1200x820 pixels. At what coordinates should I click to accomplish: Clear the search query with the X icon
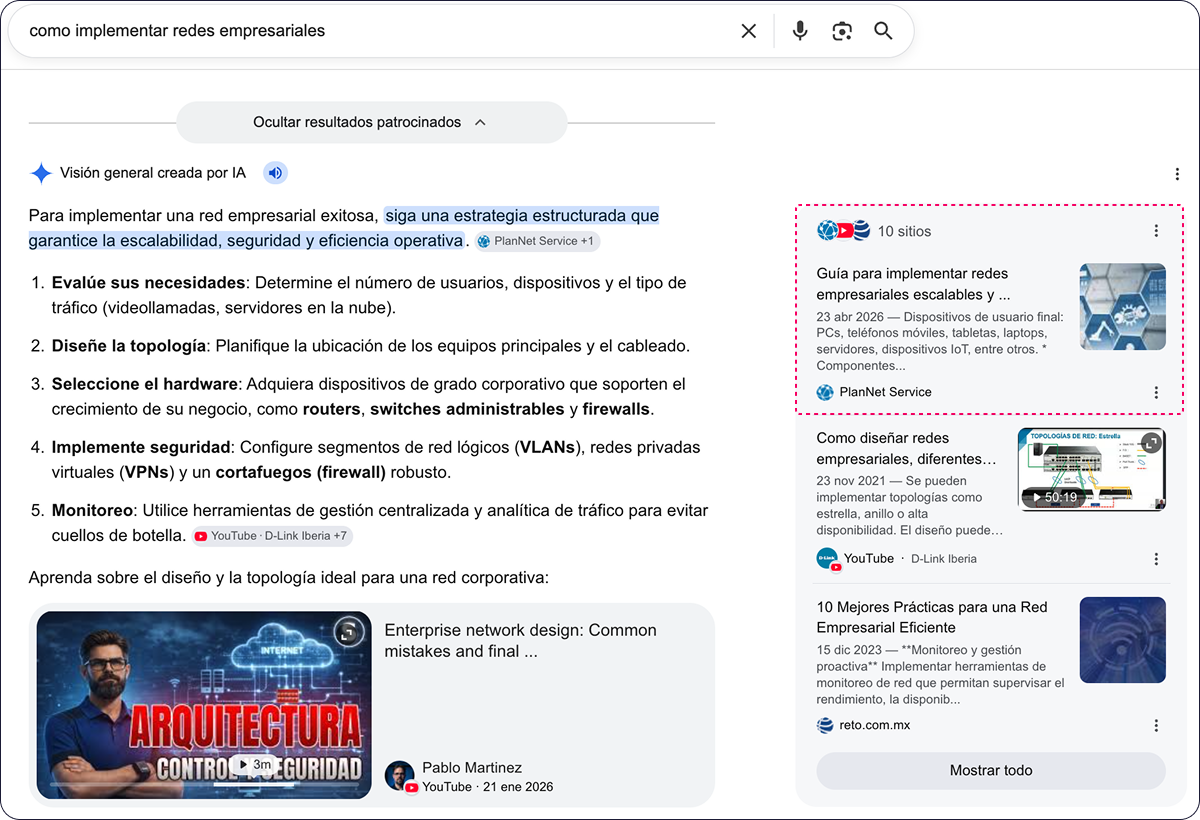pos(748,31)
